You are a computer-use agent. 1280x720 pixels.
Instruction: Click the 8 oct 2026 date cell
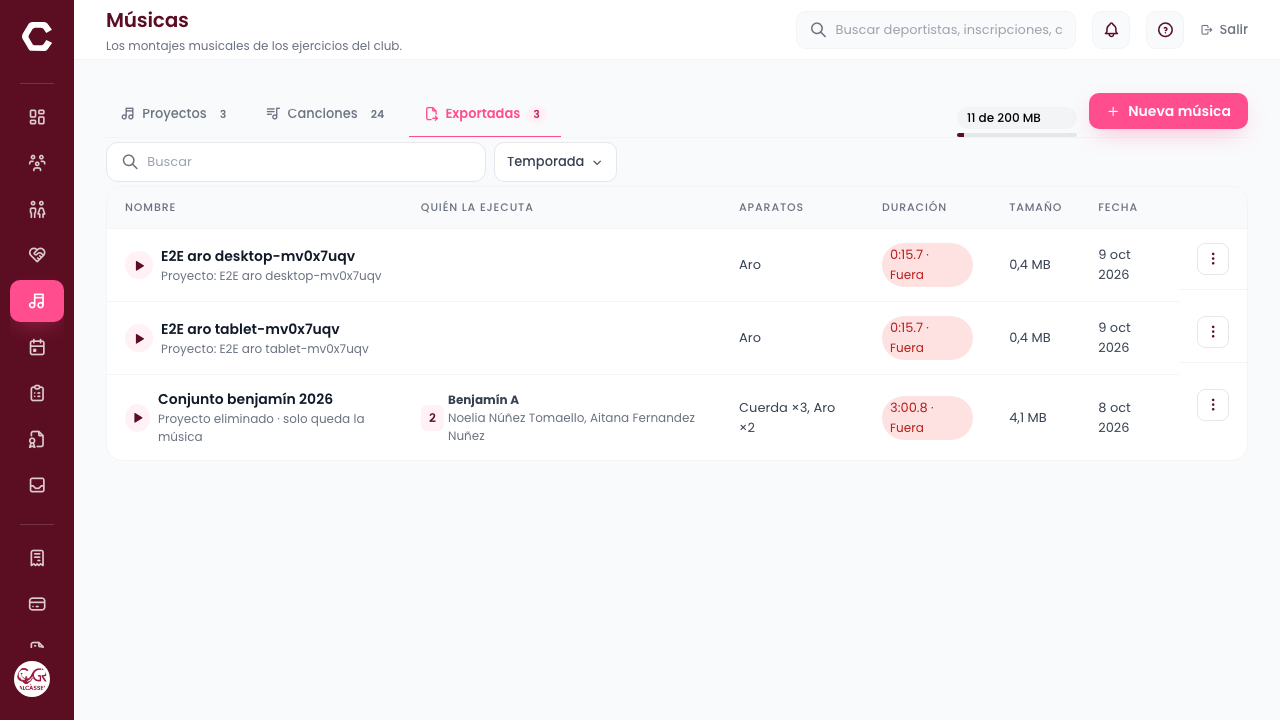[1114, 418]
